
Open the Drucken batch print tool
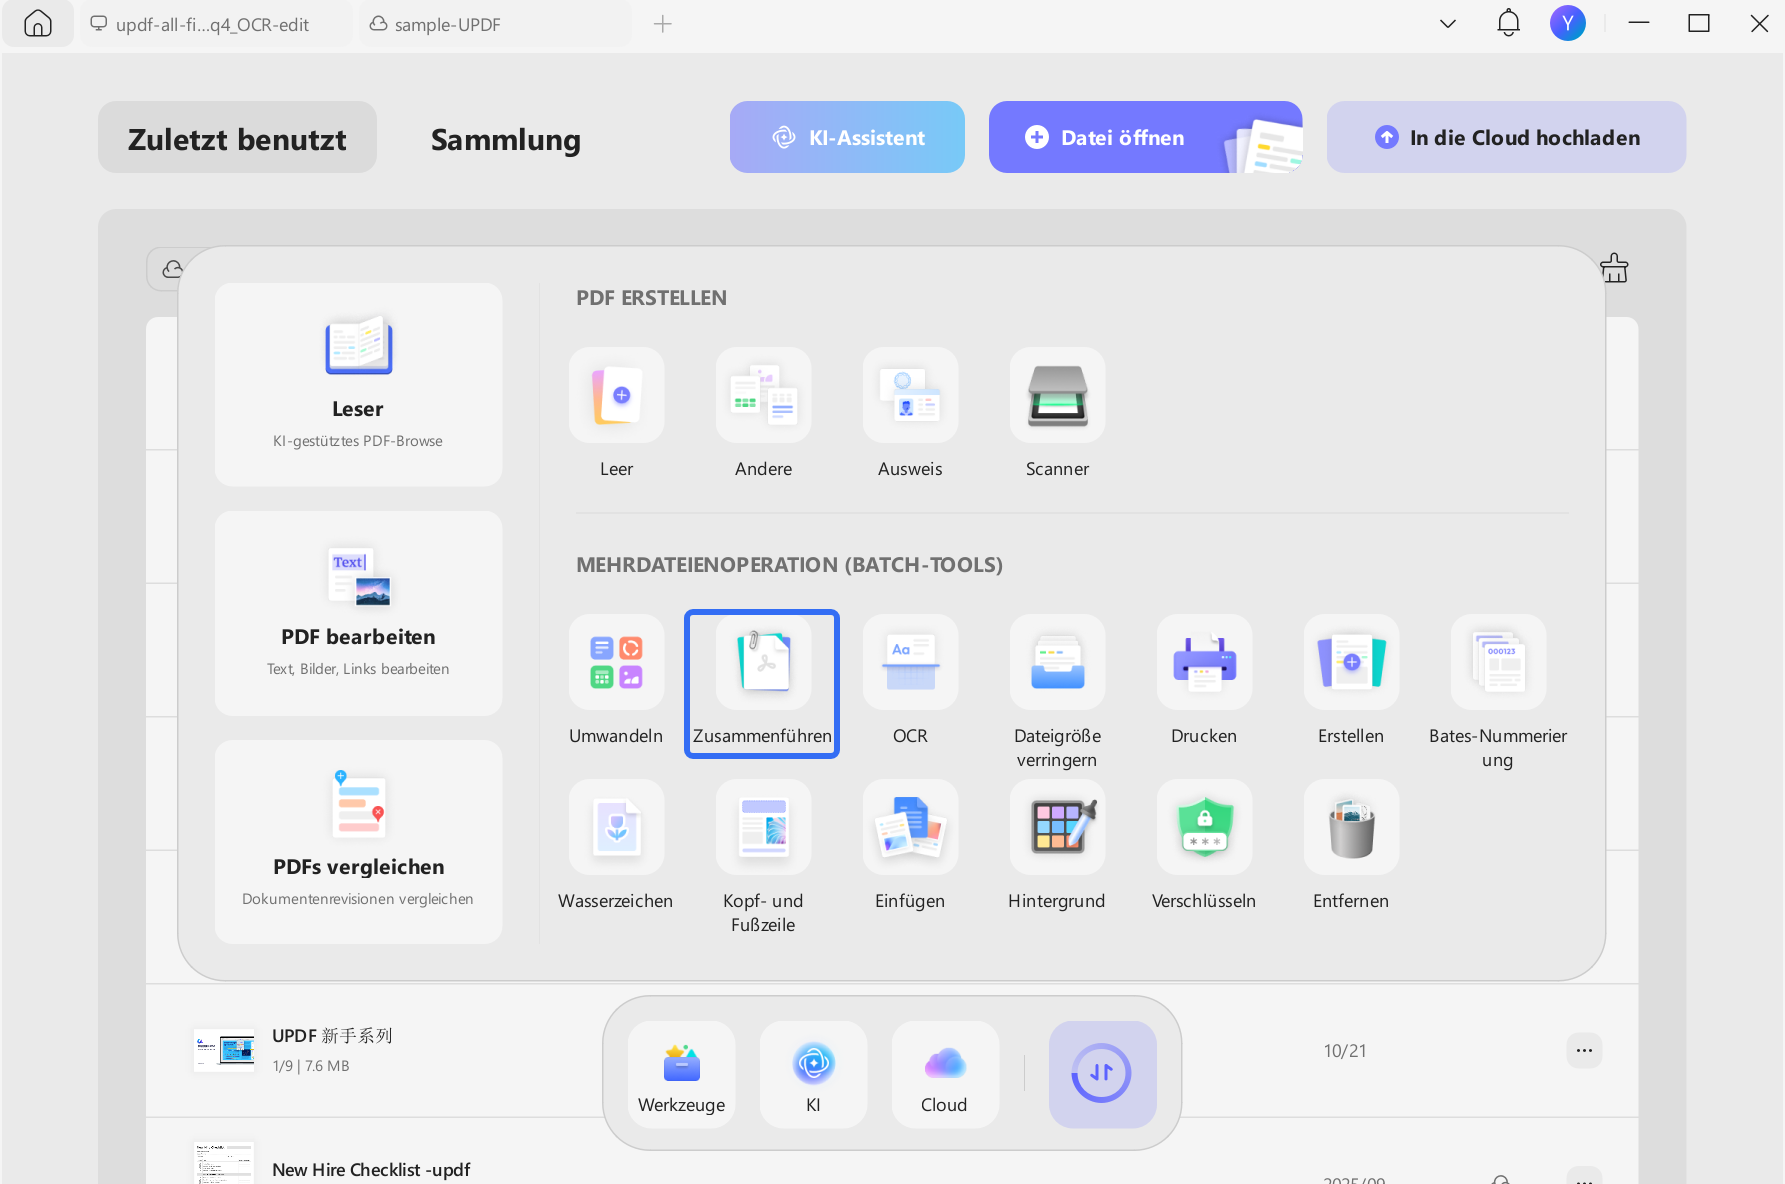point(1204,662)
